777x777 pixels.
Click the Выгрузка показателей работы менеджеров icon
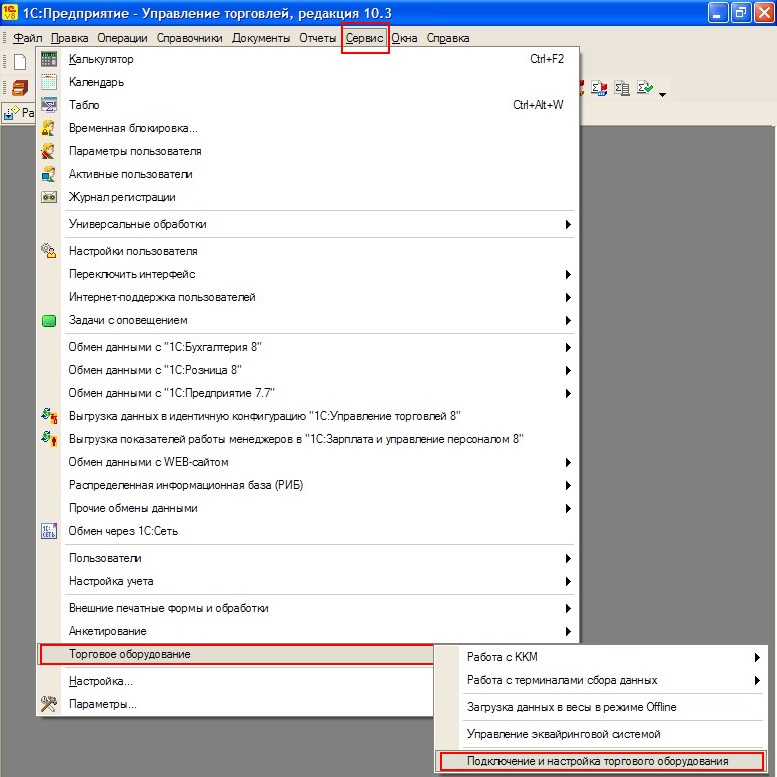(49, 439)
